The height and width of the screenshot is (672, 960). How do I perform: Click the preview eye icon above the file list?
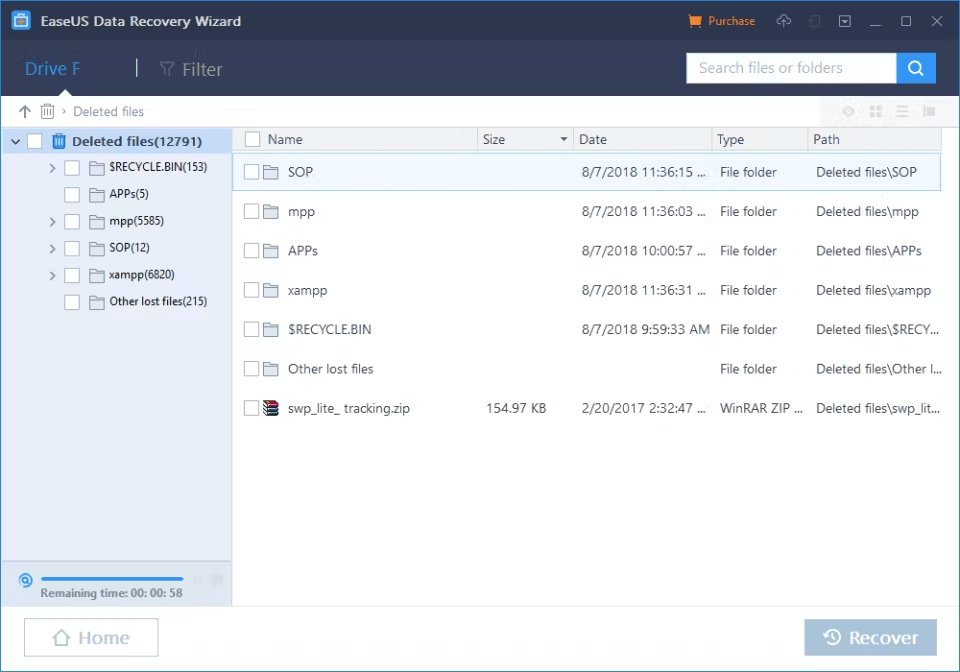point(848,111)
